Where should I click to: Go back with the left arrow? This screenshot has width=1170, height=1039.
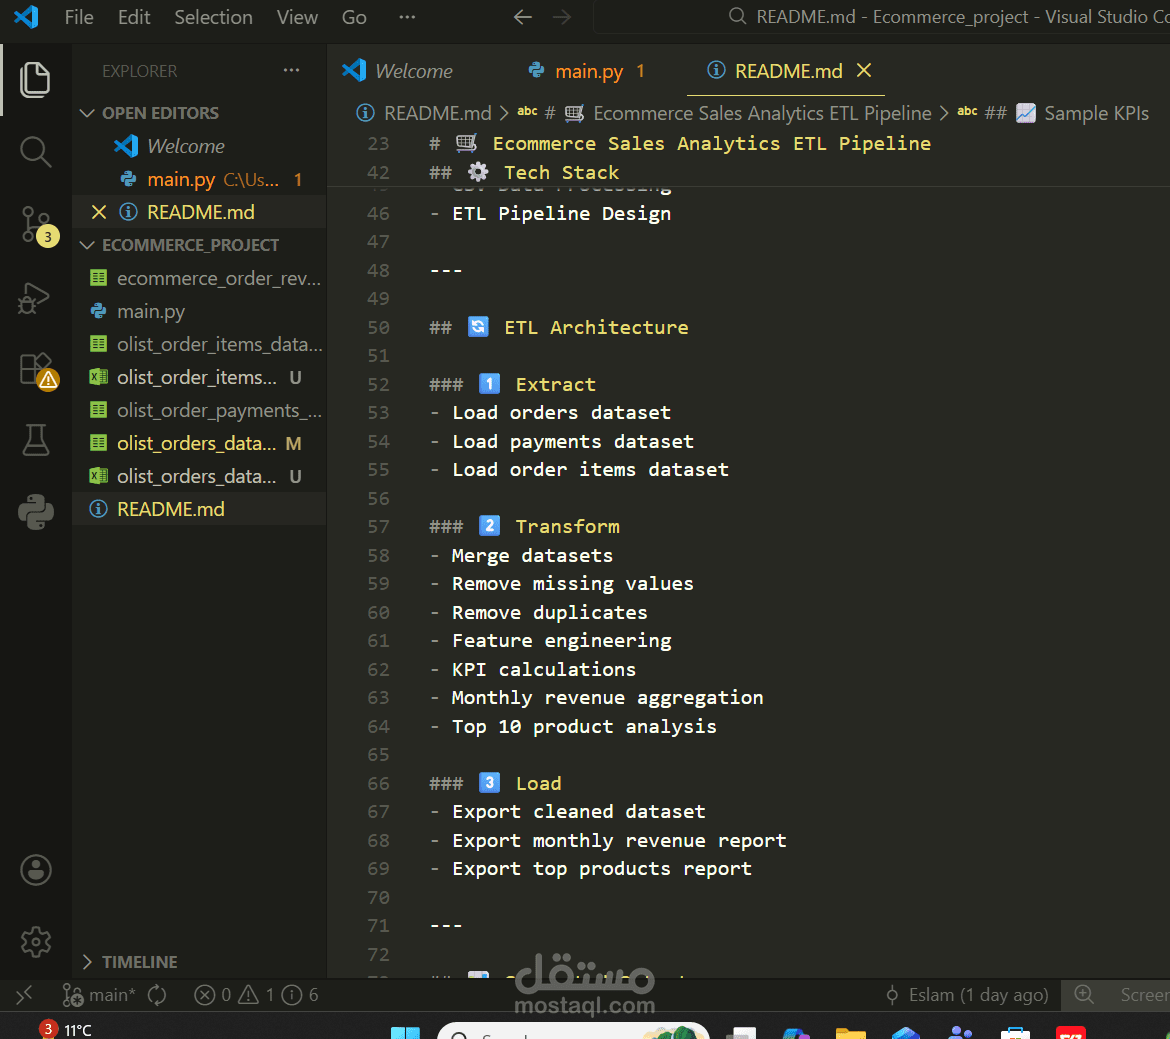522,16
